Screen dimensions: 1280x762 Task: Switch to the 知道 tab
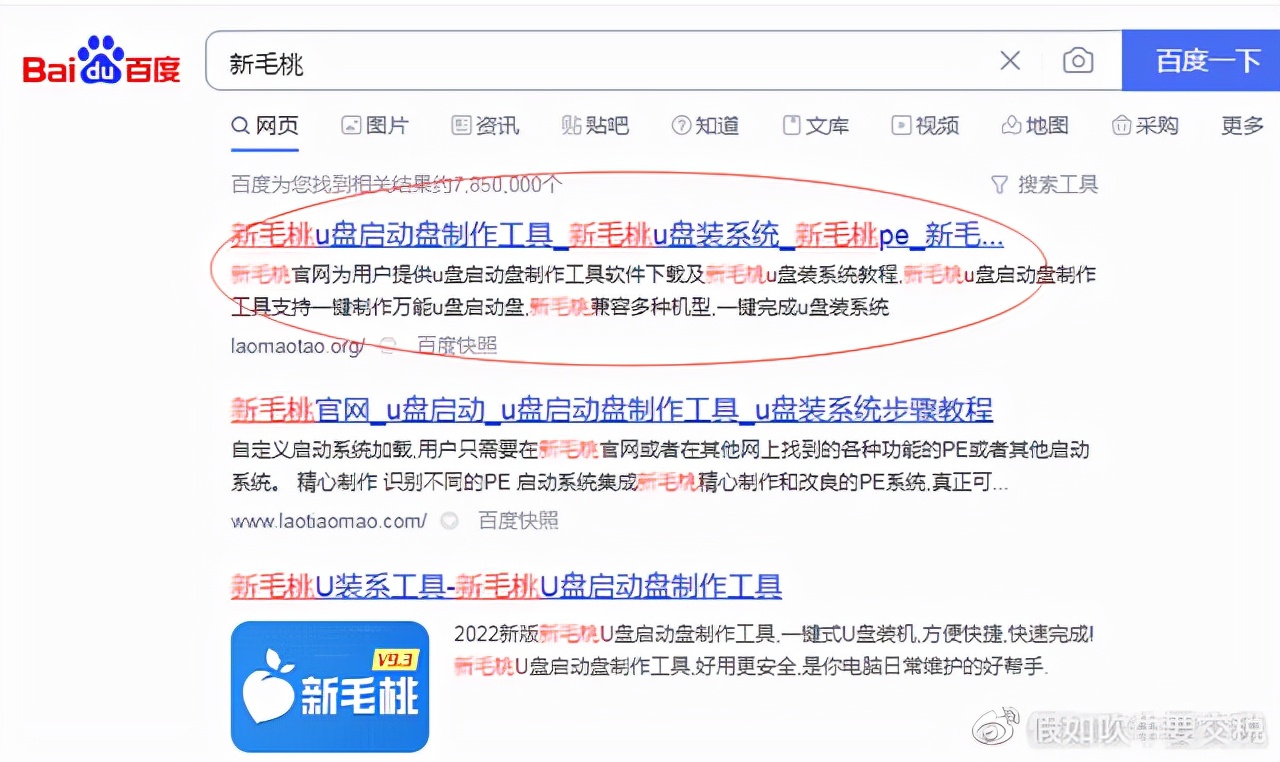pos(705,125)
